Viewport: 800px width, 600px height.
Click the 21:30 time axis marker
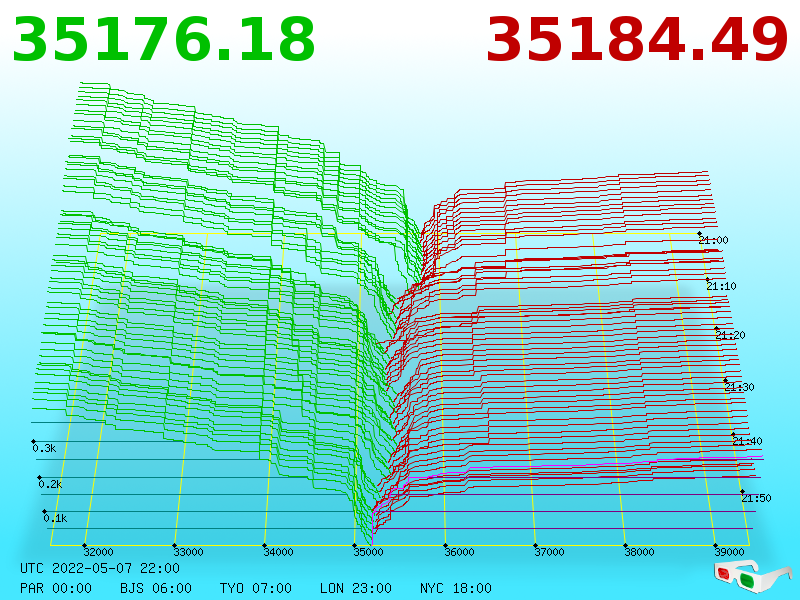pos(739,387)
